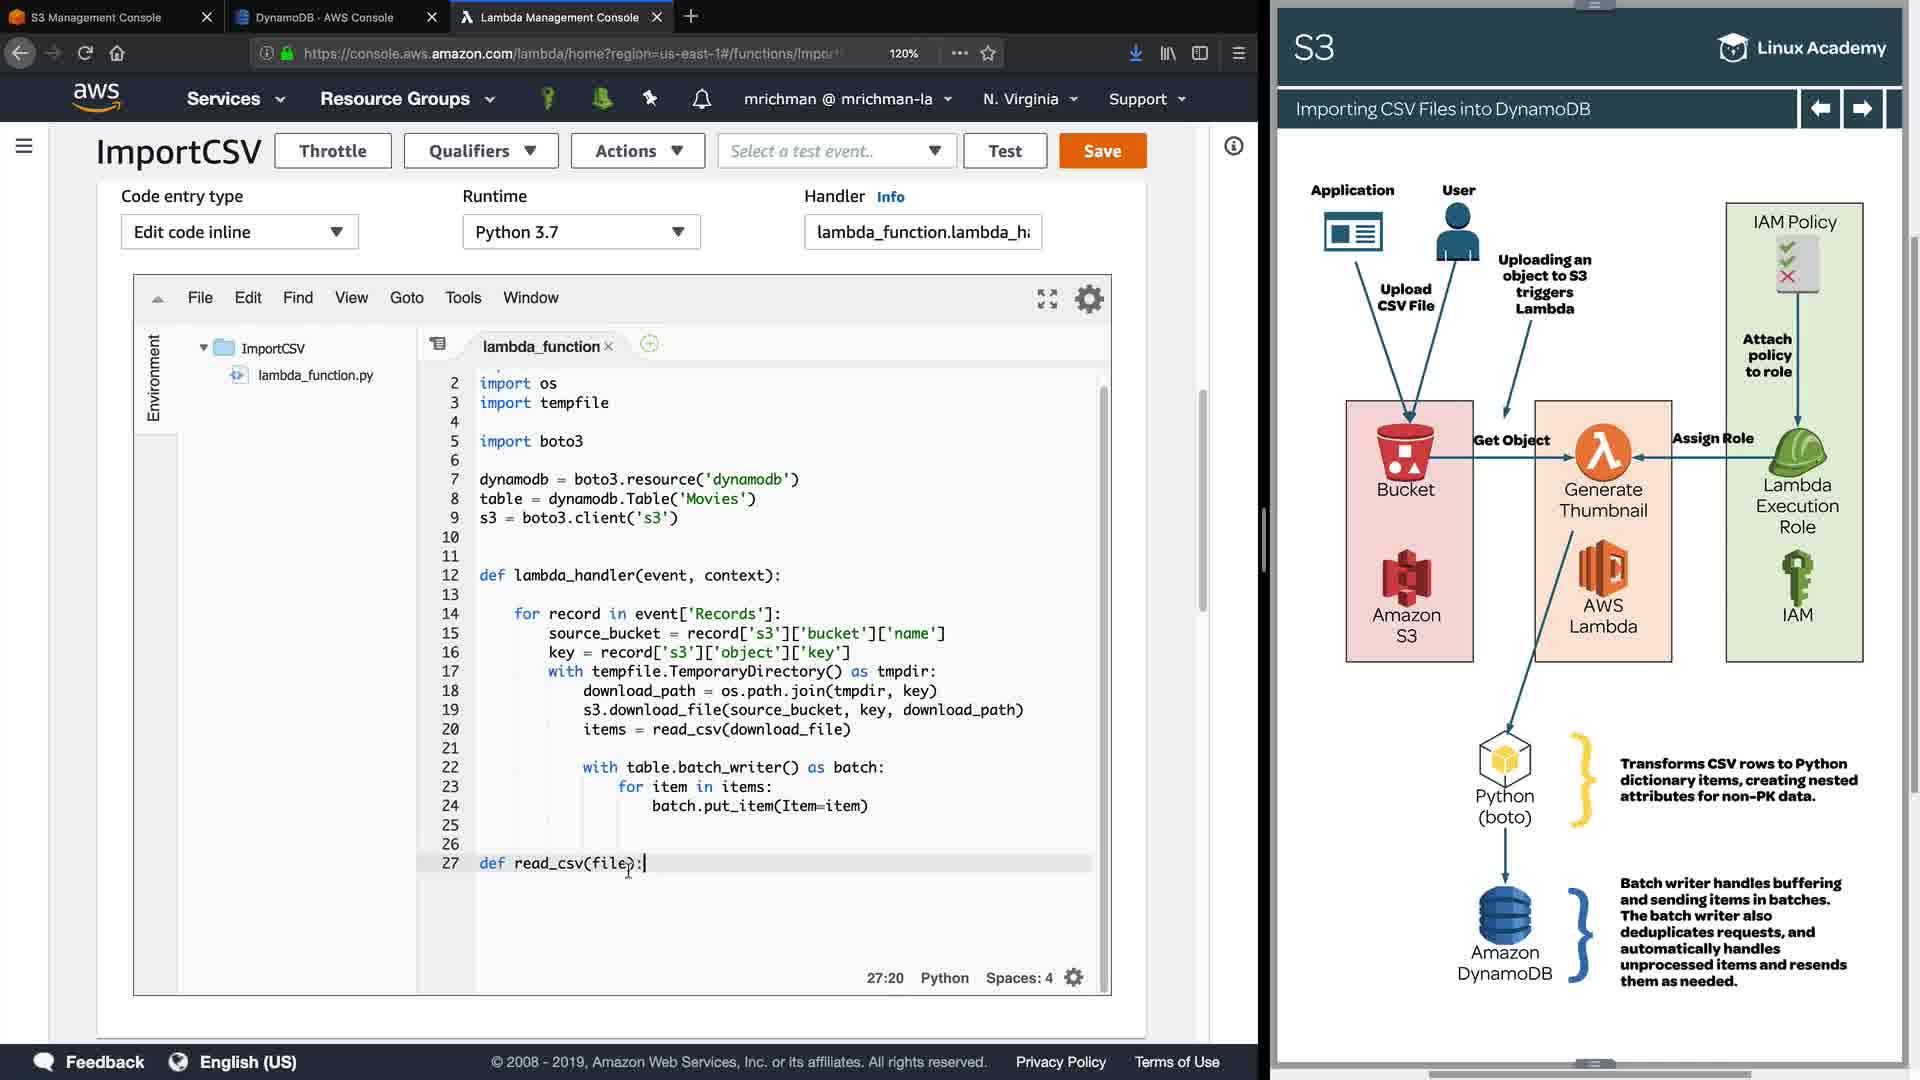Go back with previous slide arrow
The height and width of the screenshot is (1080, 1920).
[1820, 109]
